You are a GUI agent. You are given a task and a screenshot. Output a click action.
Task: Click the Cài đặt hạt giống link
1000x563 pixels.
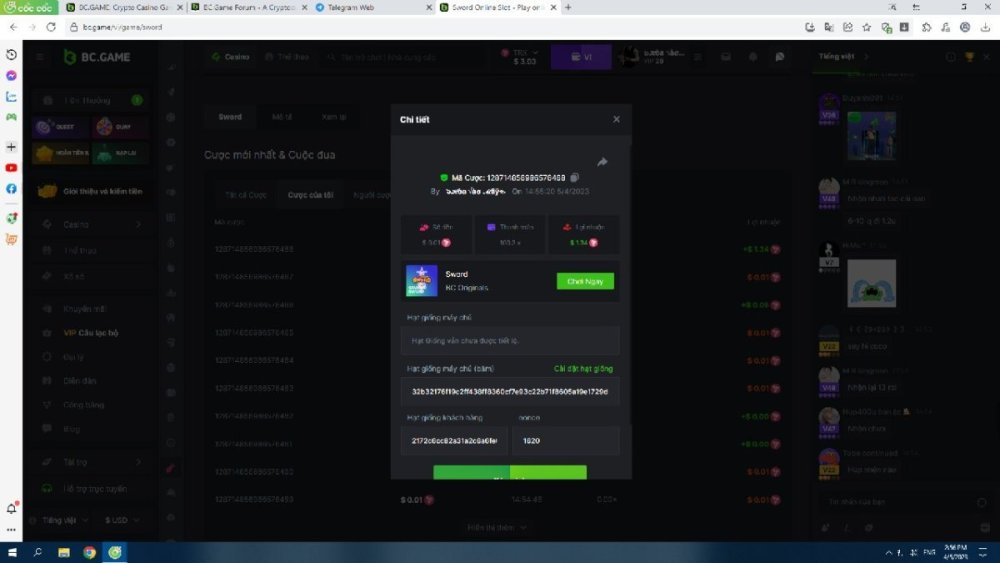tap(583, 368)
